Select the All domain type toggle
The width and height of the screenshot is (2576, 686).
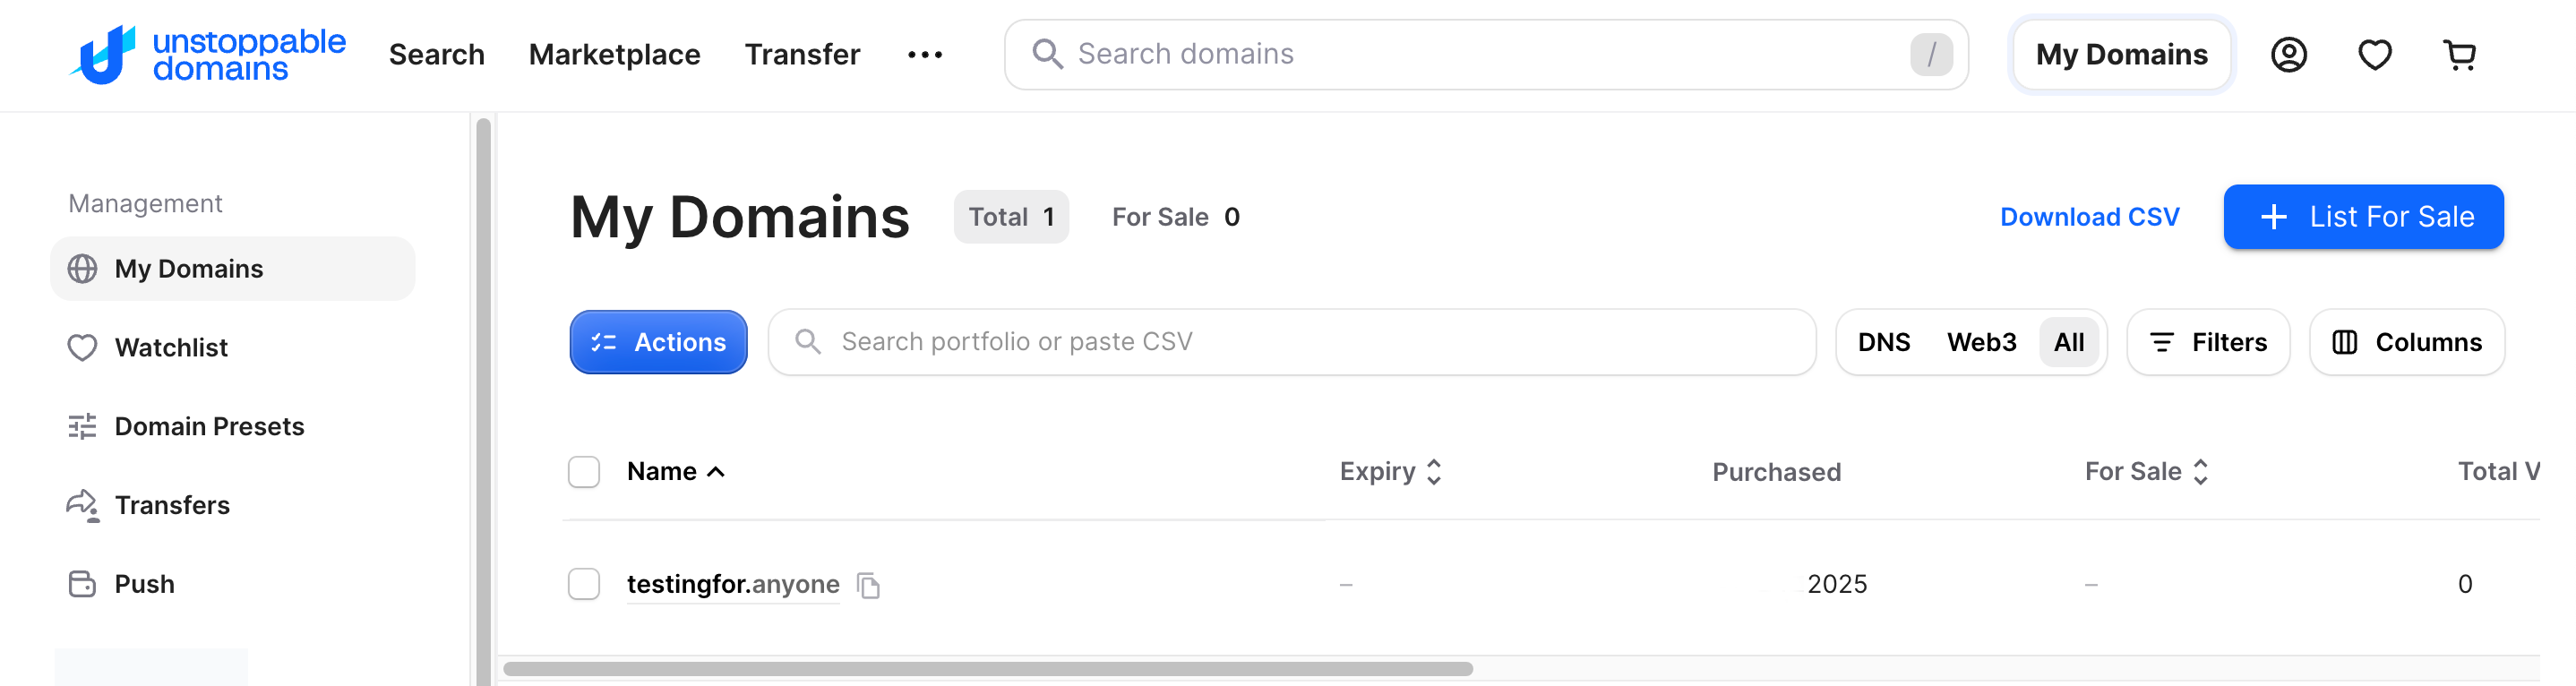[x=2068, y=342]
